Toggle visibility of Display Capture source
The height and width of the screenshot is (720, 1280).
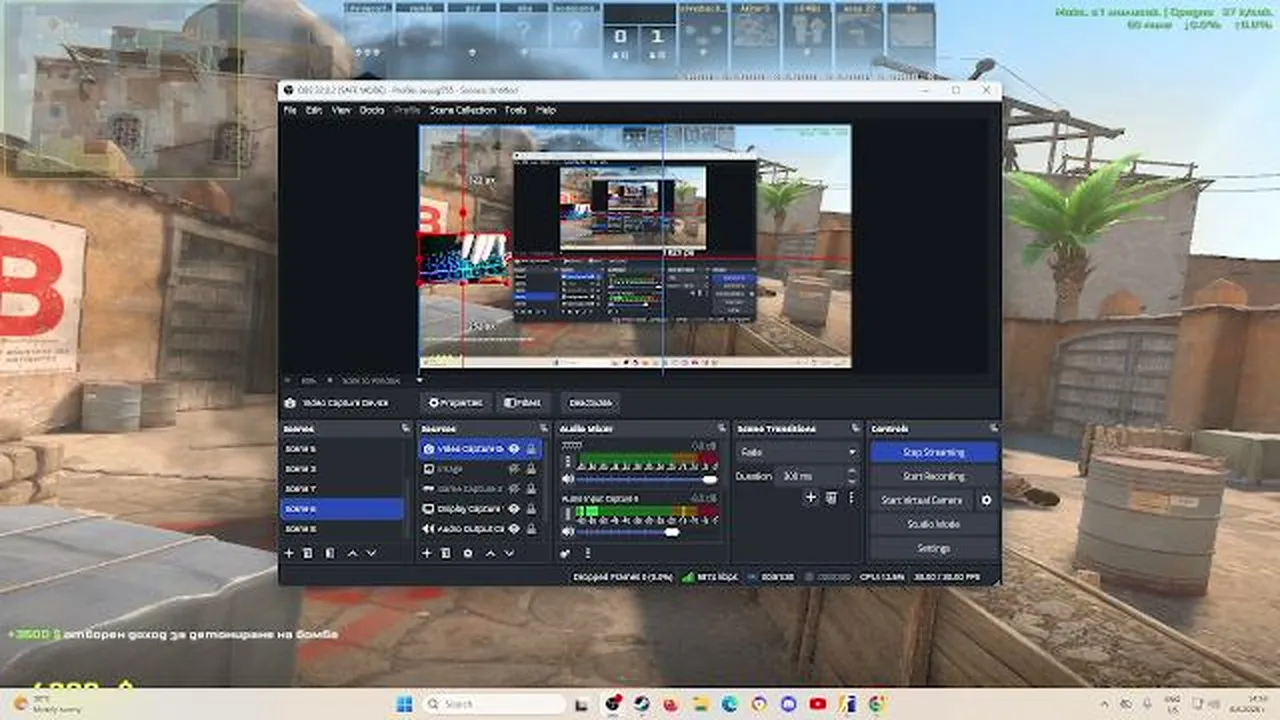(x=514, y=509)
